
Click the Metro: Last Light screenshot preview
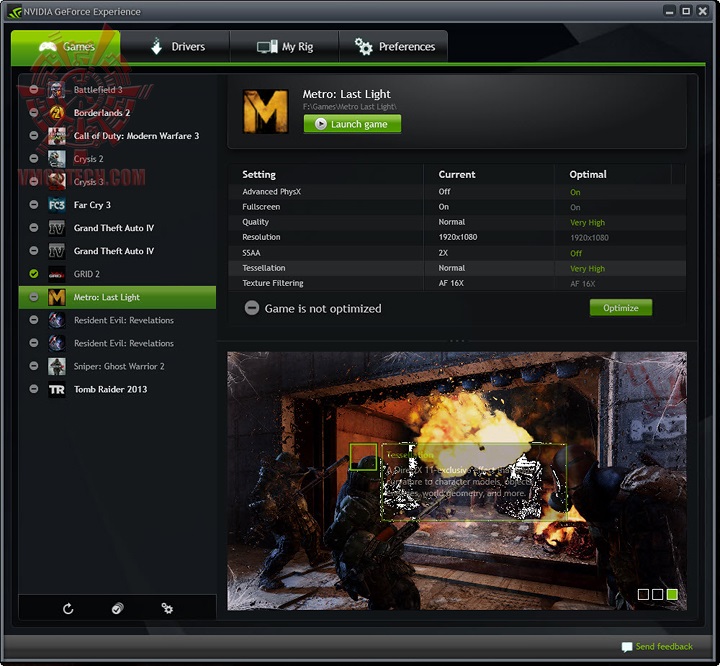point(457,481)
